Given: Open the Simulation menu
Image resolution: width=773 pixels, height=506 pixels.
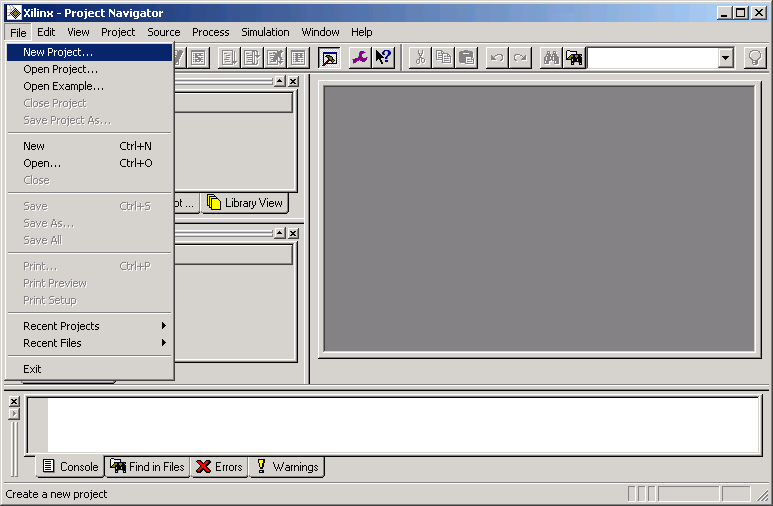Looking at the screenshot, I should point(265,33).
